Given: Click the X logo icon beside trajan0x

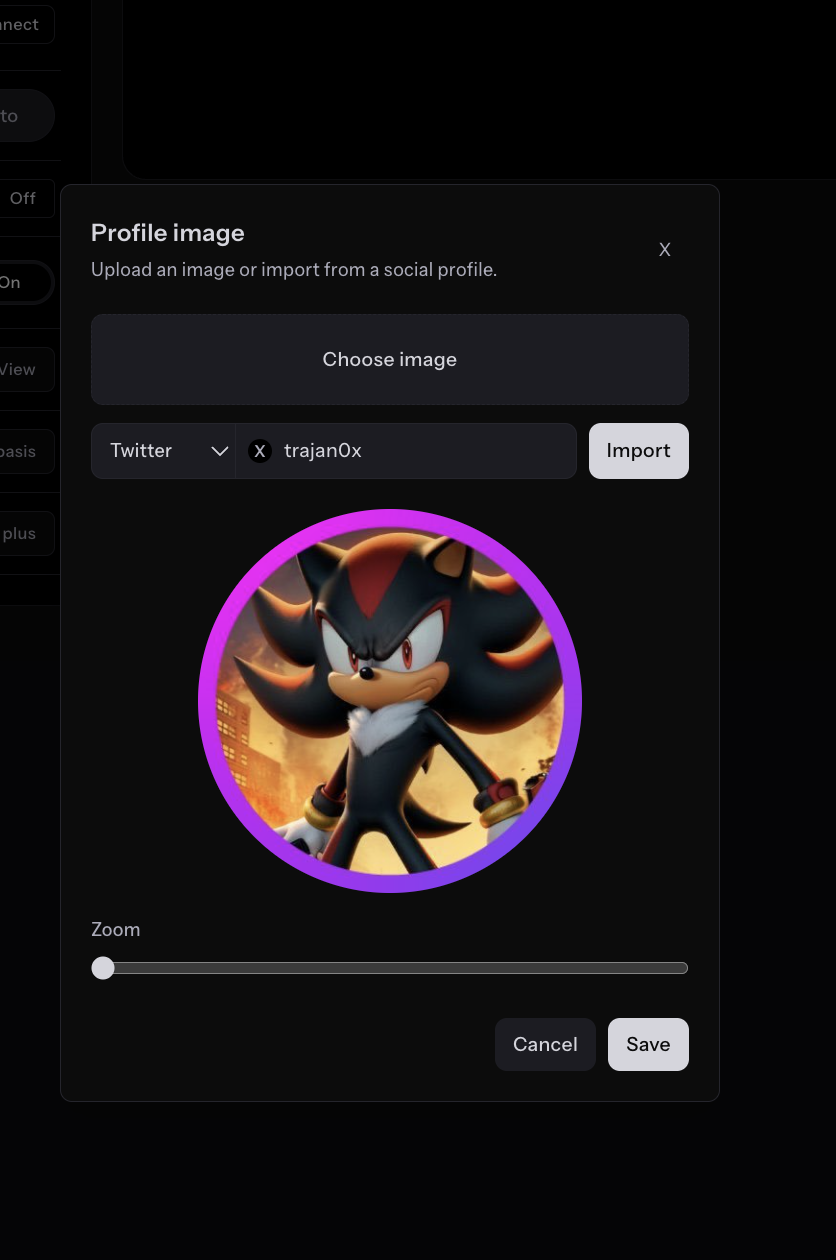Looking at the screenshot, I should pos(260,451).
